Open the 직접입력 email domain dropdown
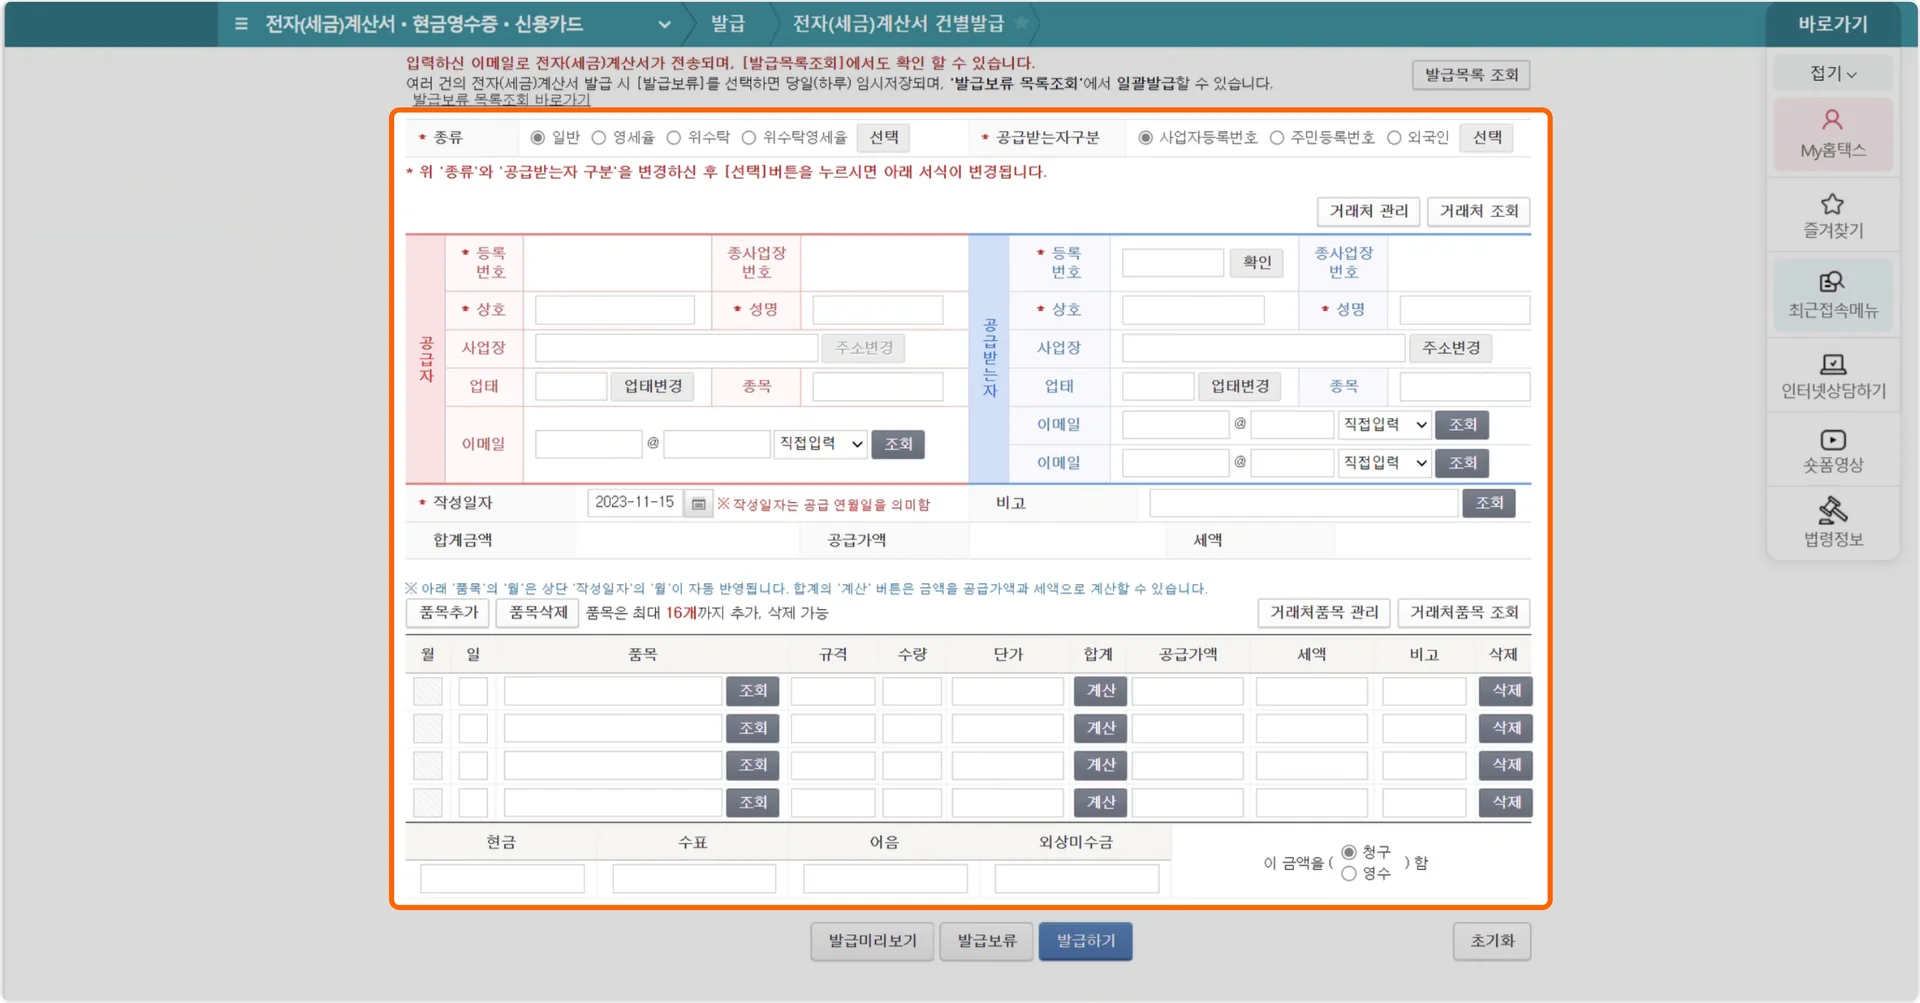The image size is (1920, 1003). pos(820,444)
